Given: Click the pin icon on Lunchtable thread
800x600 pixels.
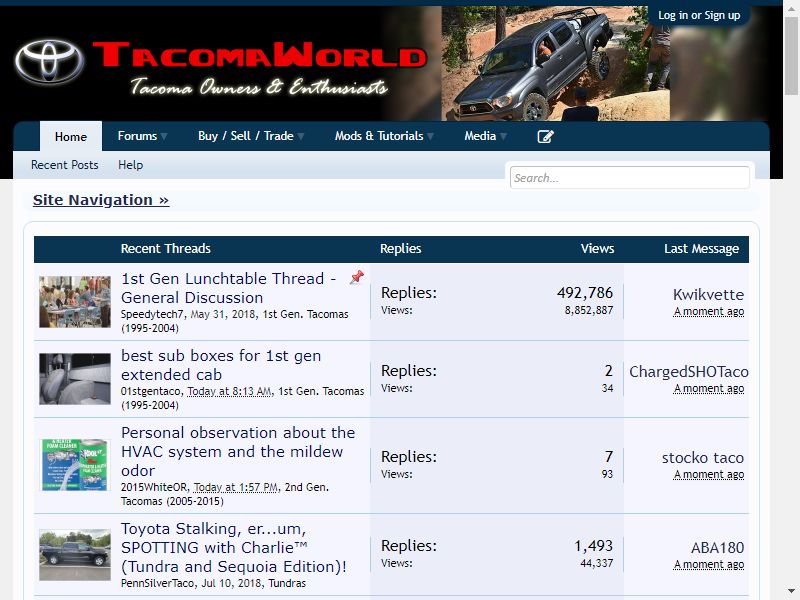Looking at the screenshot, I should point(357,277).
